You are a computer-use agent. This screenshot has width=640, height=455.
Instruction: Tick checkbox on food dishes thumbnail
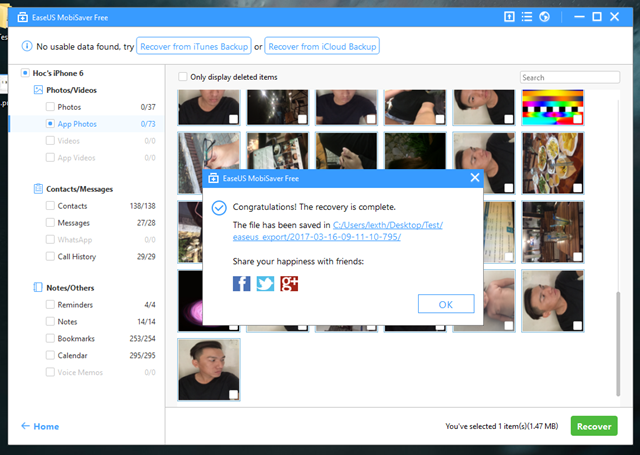click(x=577, y=188)
